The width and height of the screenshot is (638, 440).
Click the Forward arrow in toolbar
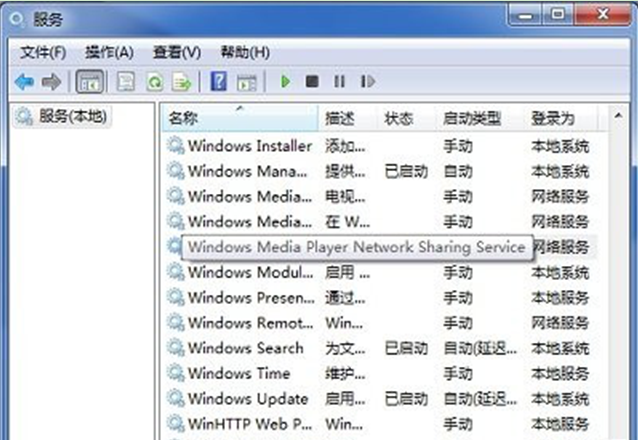[x=51, y=82]
